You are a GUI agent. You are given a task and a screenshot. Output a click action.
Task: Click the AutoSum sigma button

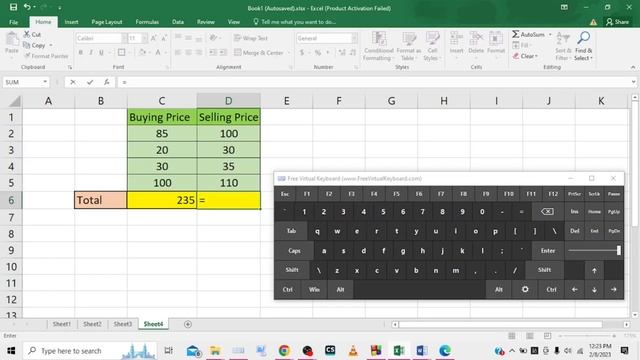528,34
